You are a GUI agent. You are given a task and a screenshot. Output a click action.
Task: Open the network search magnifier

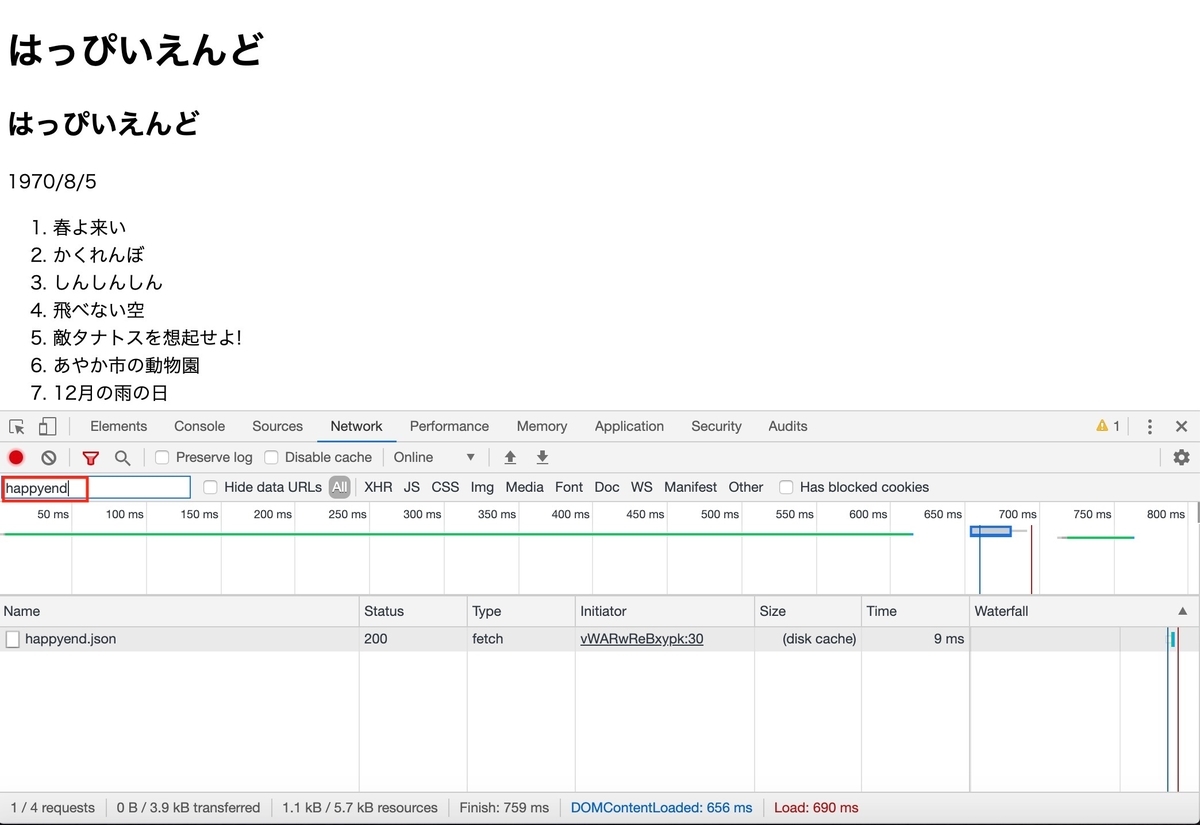tap(122, 458)
